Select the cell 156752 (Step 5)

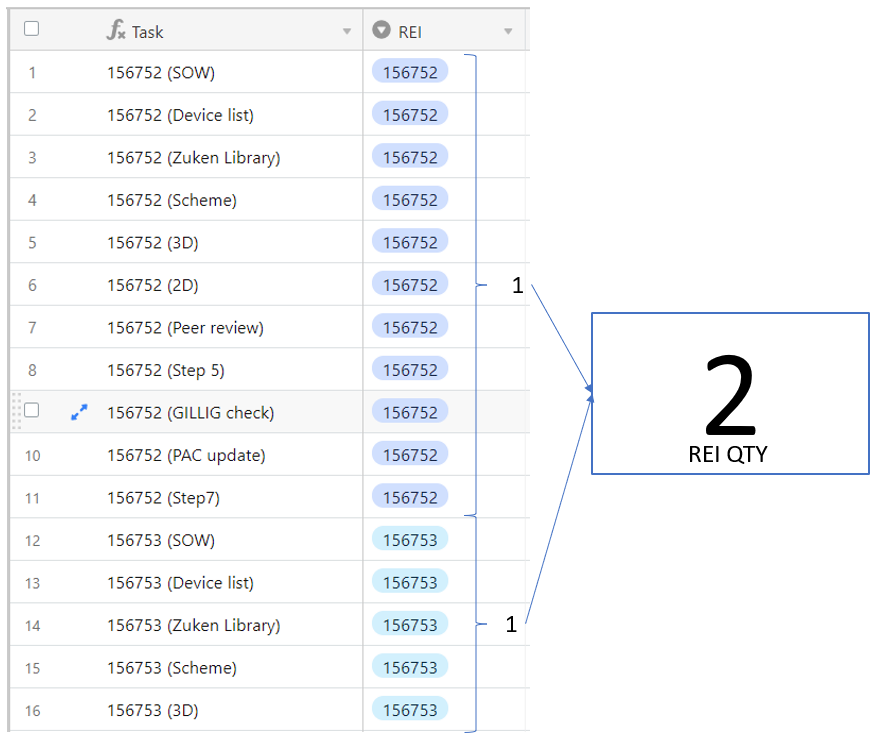[x=166, y=371]
